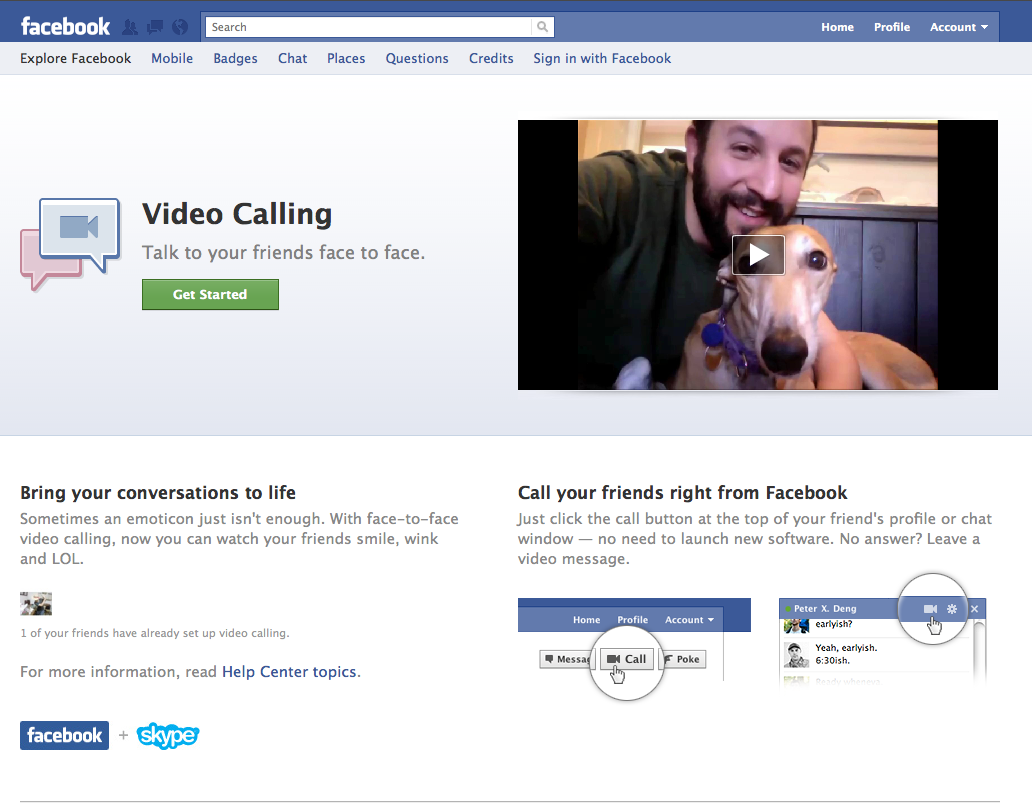
Task: Click the close X in chat illustration
Action: pos(975,609)
